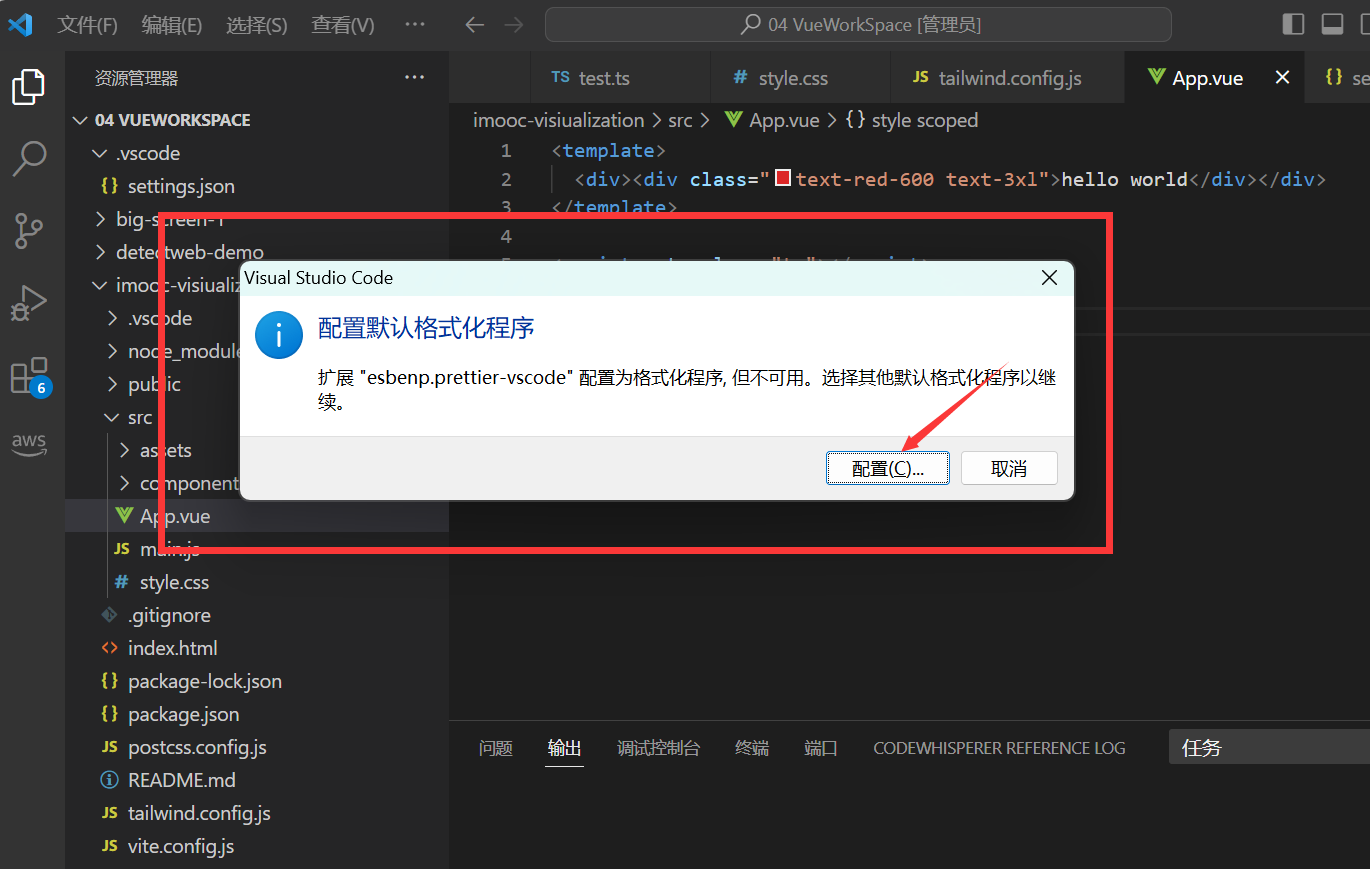
Task: Open Extensions view with badge 6
Action: [x=30, y=377]
